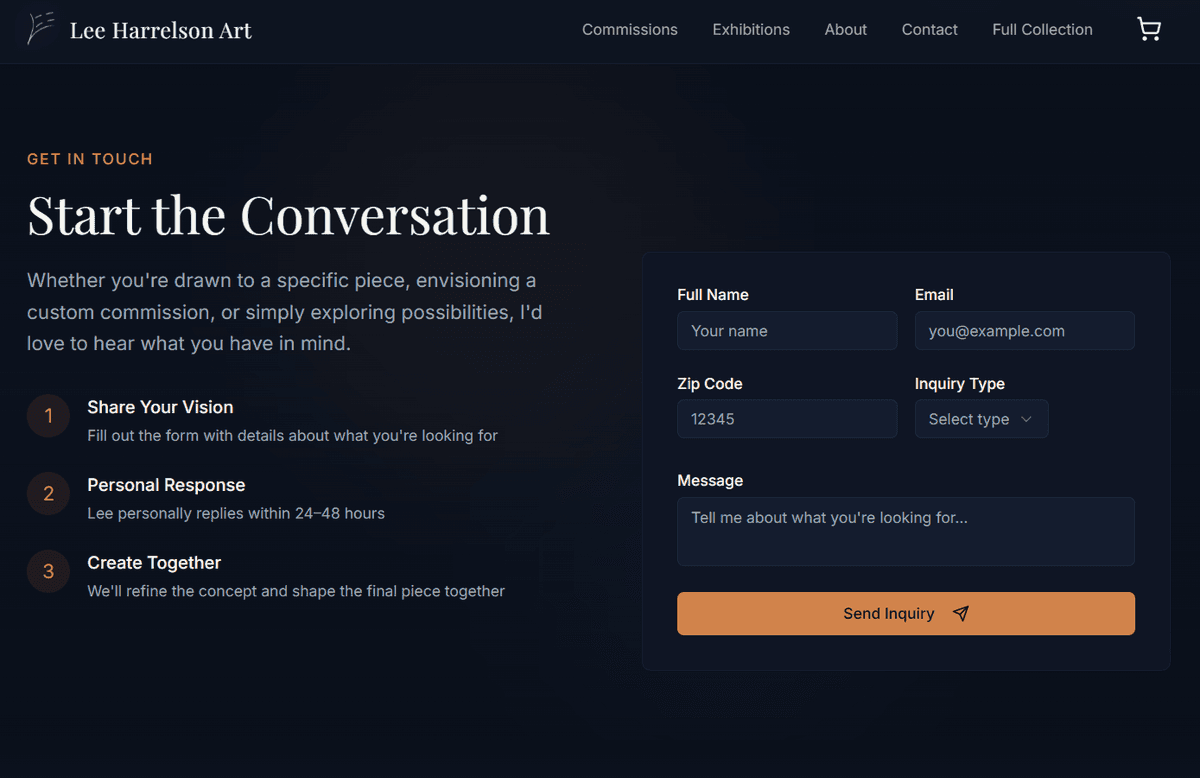
Task: Expand the Inquiry Type dropdown
Action: pos(982,419)
